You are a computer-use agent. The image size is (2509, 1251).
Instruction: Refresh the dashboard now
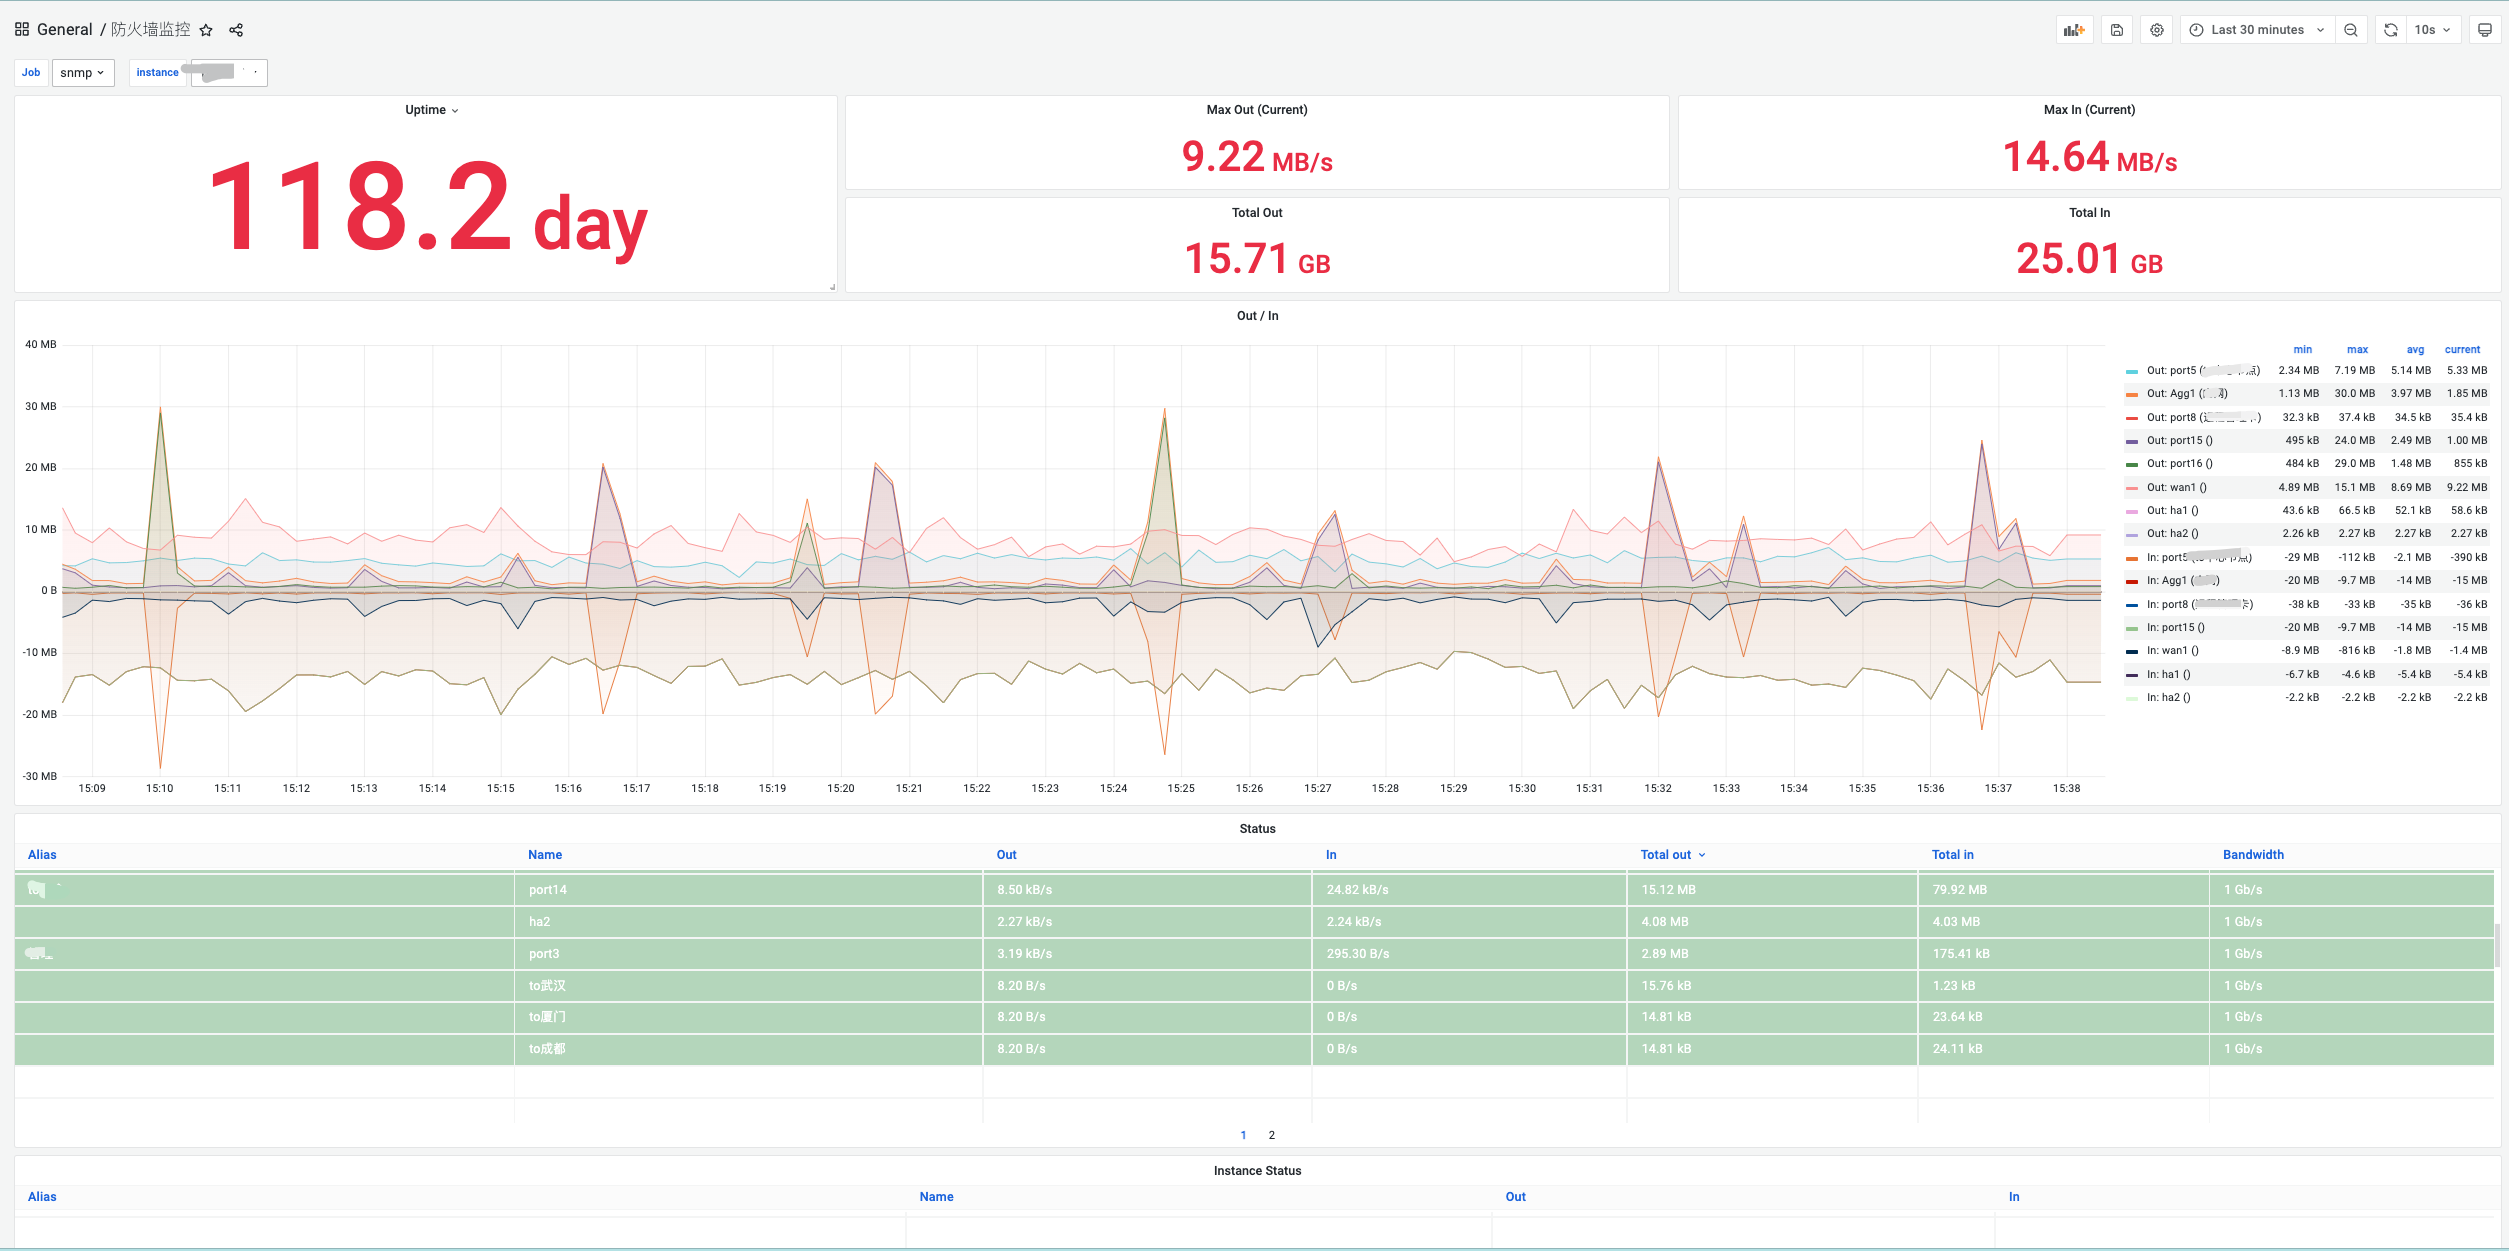pos(2391,30)
